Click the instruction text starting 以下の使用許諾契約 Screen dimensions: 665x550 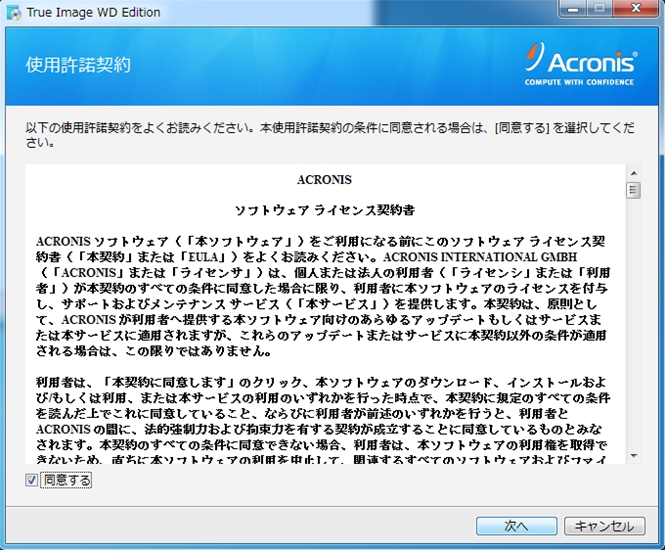(330, 135)
